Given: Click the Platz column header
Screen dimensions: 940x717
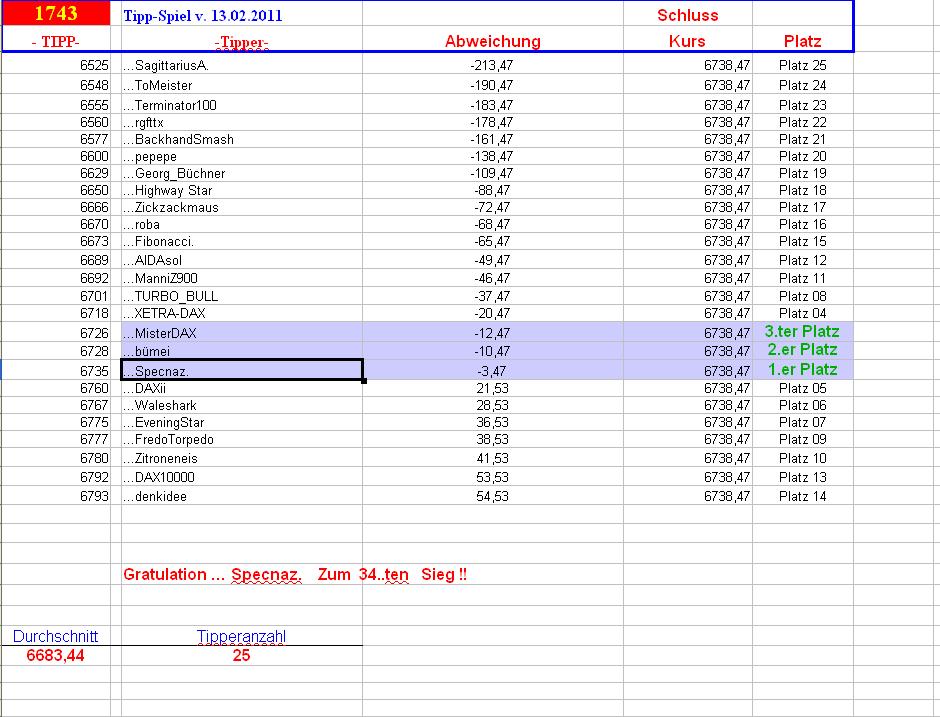Looking at the screenshot, I should pyautogui.click(x=802, y=41).
